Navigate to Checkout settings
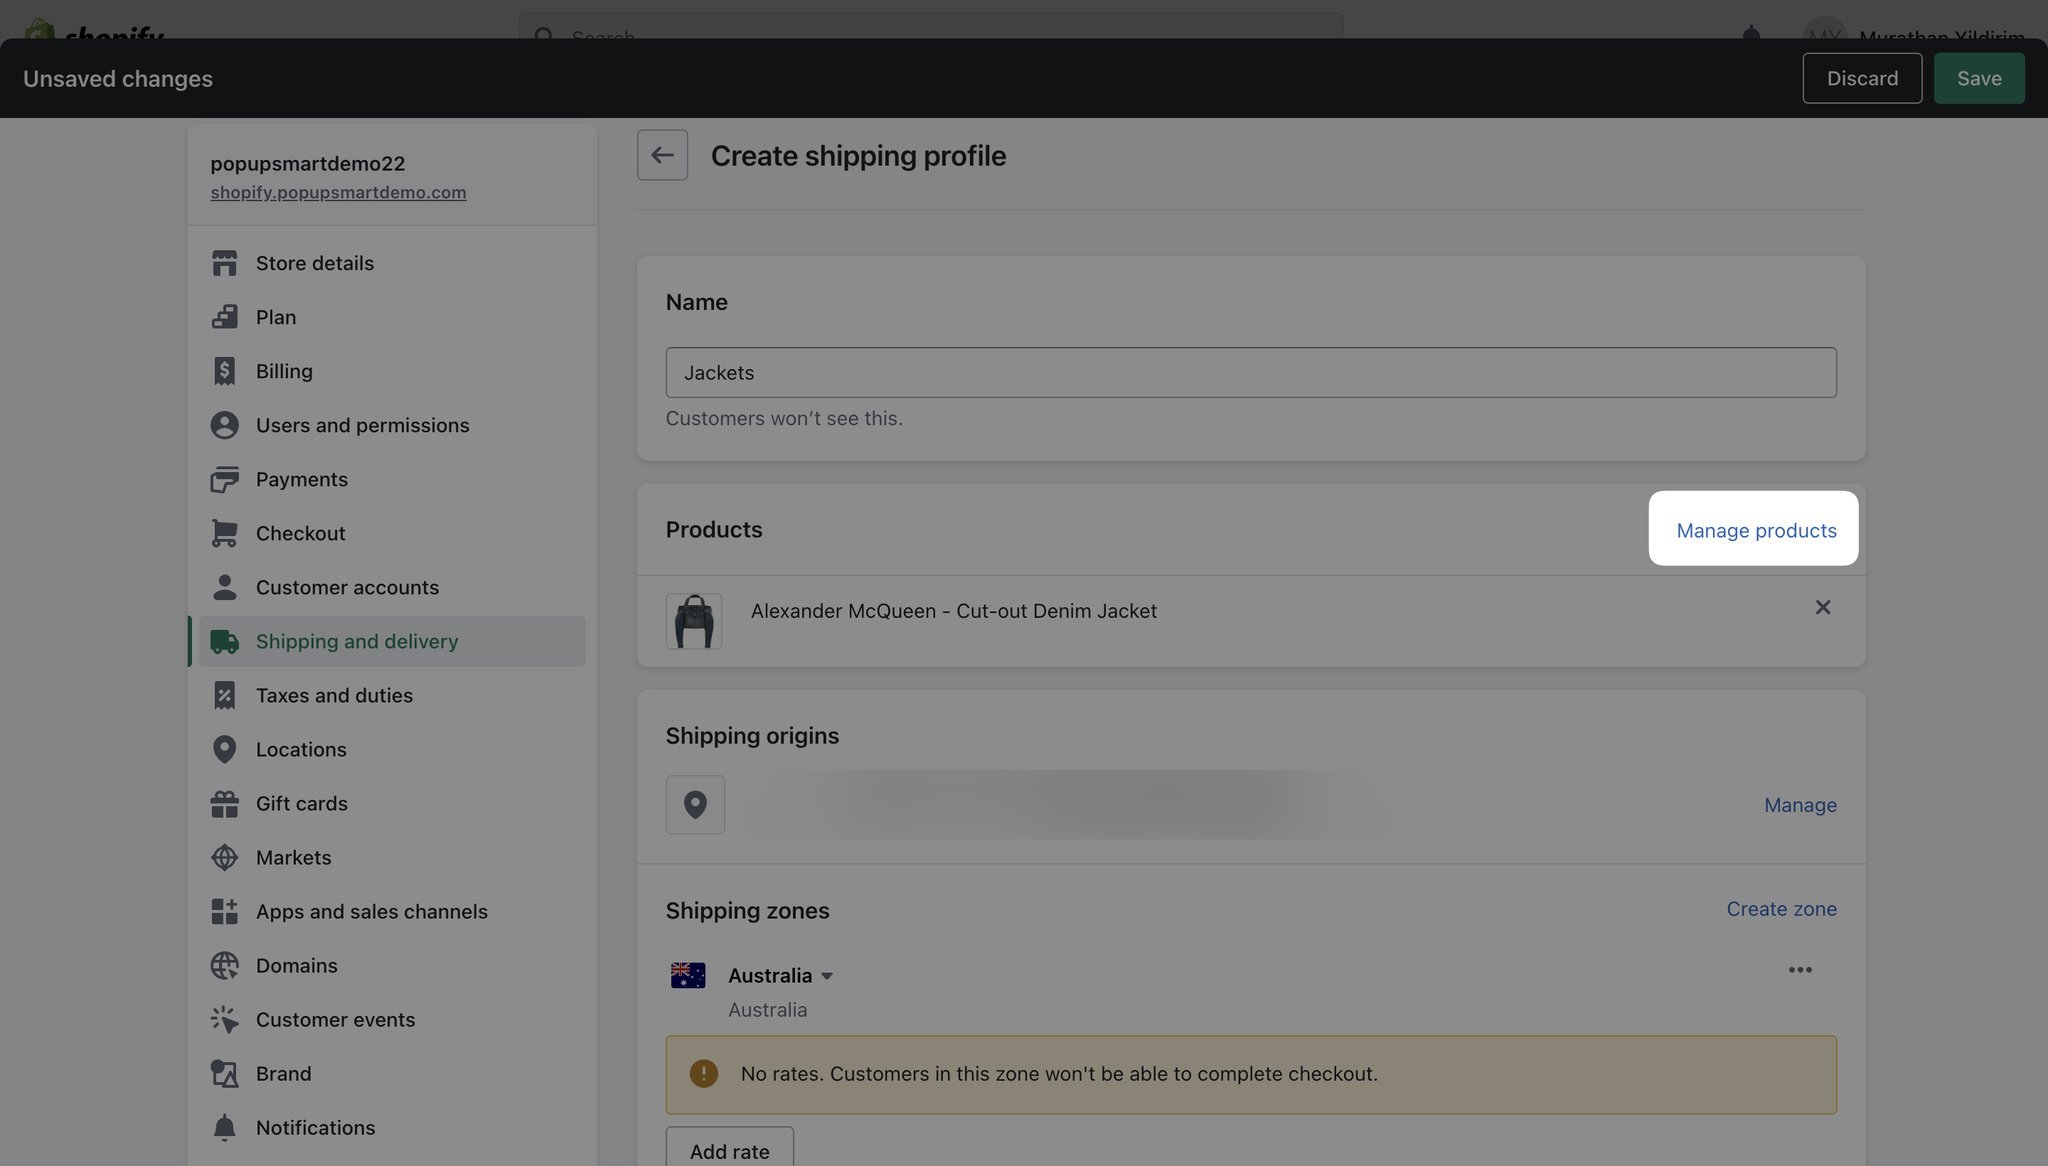 392,533
